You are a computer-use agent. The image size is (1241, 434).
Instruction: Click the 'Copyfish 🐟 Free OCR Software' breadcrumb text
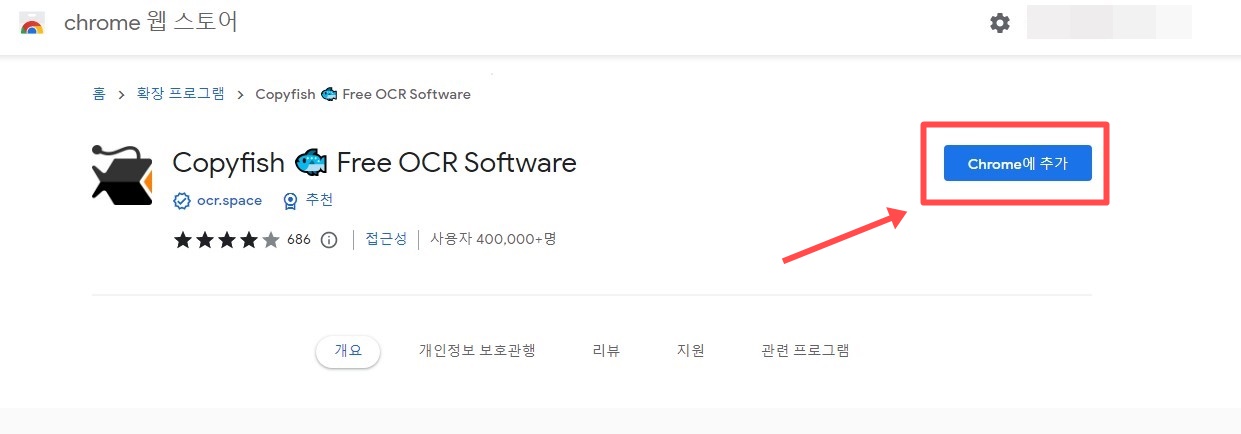(363, 94)
